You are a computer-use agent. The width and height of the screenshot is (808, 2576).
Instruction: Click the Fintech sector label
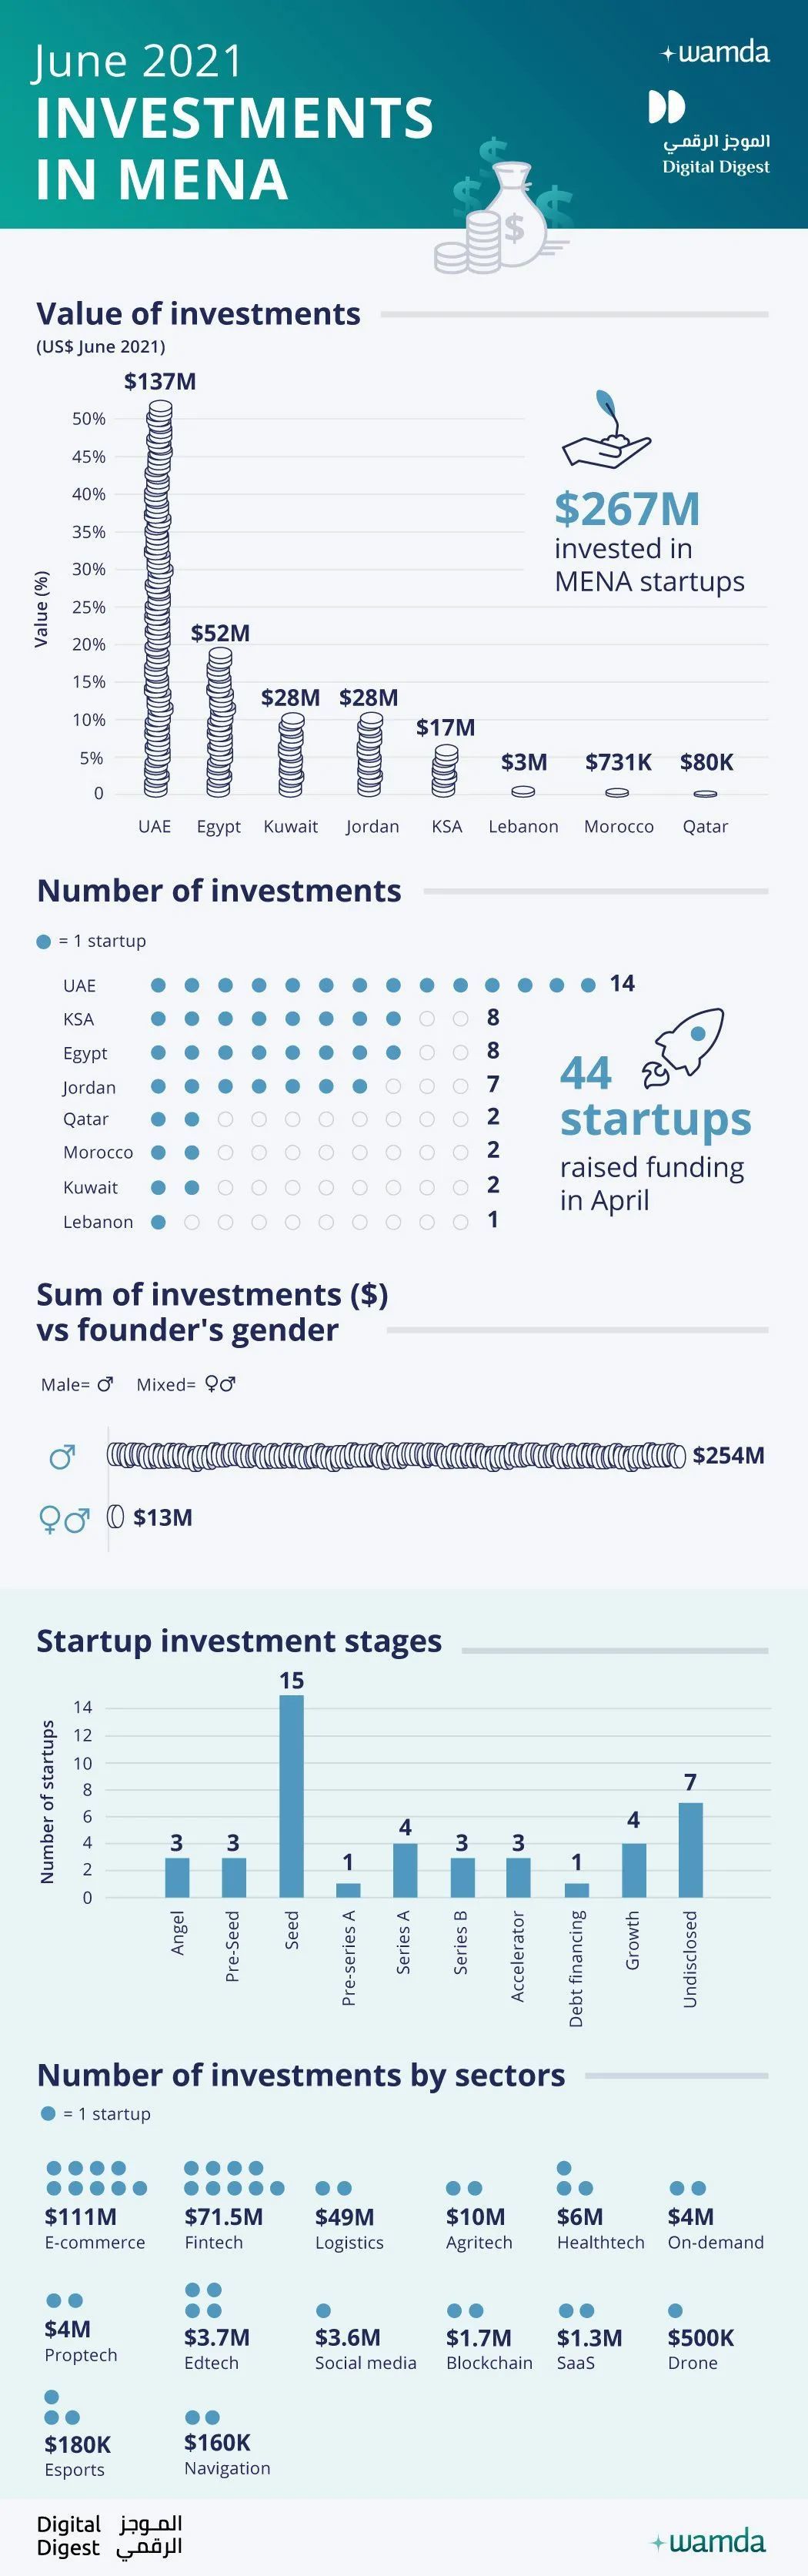point(213,2242)
